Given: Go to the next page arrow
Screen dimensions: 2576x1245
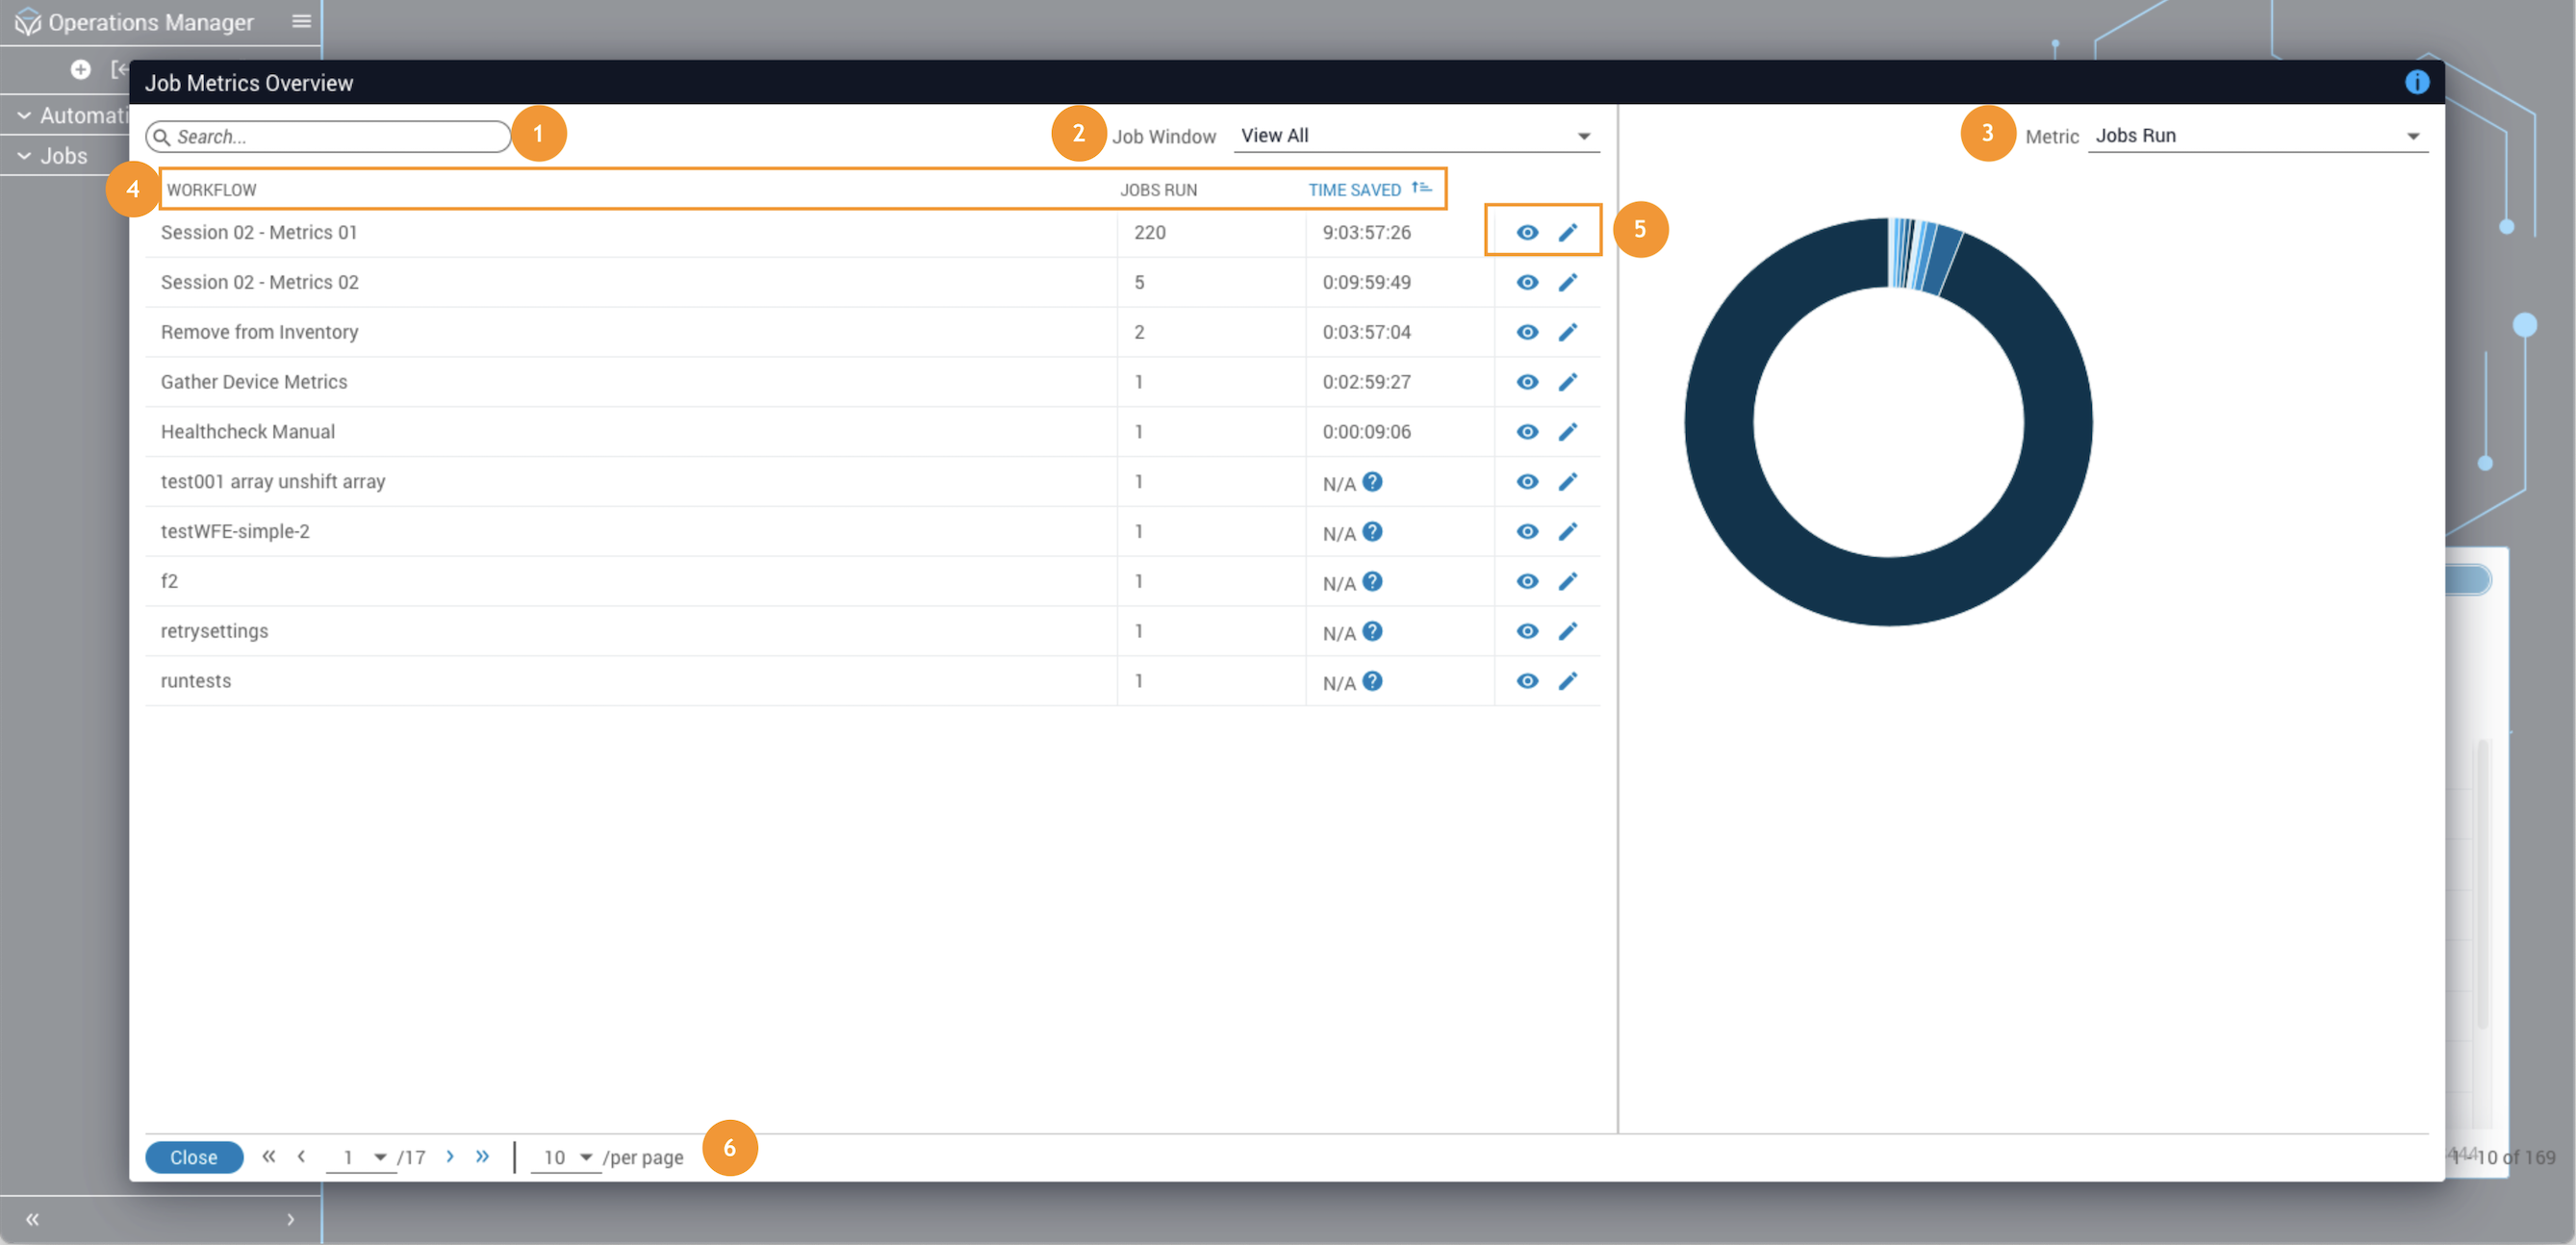Looking at the screenshot, I should click(x=450, y=1156).
